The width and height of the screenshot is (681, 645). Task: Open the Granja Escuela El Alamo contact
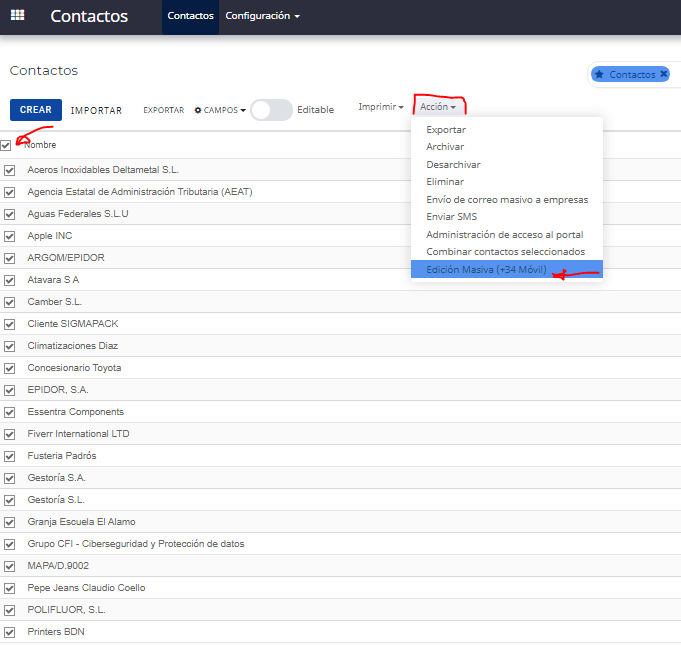[x=82, y=522]
